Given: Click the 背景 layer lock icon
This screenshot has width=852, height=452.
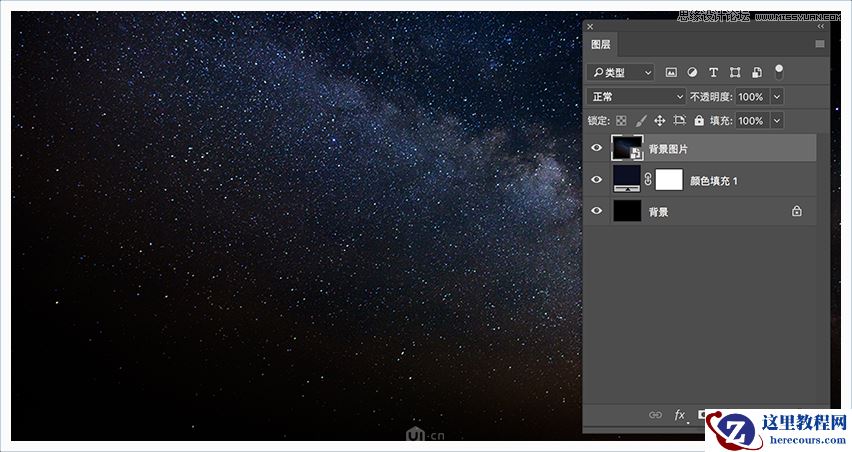Looking at the screenshot, I should click(797, 211).
